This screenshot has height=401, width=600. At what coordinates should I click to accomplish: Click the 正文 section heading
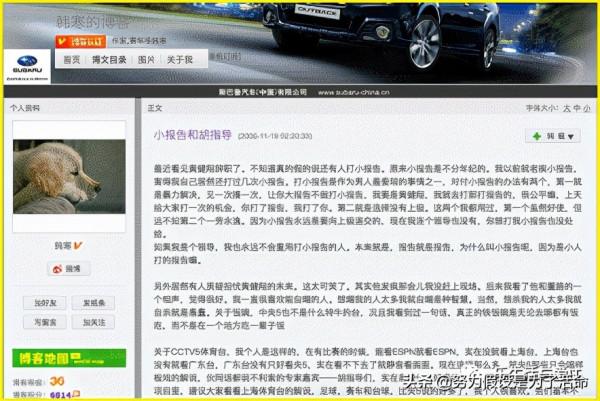(x=155, y=108)
